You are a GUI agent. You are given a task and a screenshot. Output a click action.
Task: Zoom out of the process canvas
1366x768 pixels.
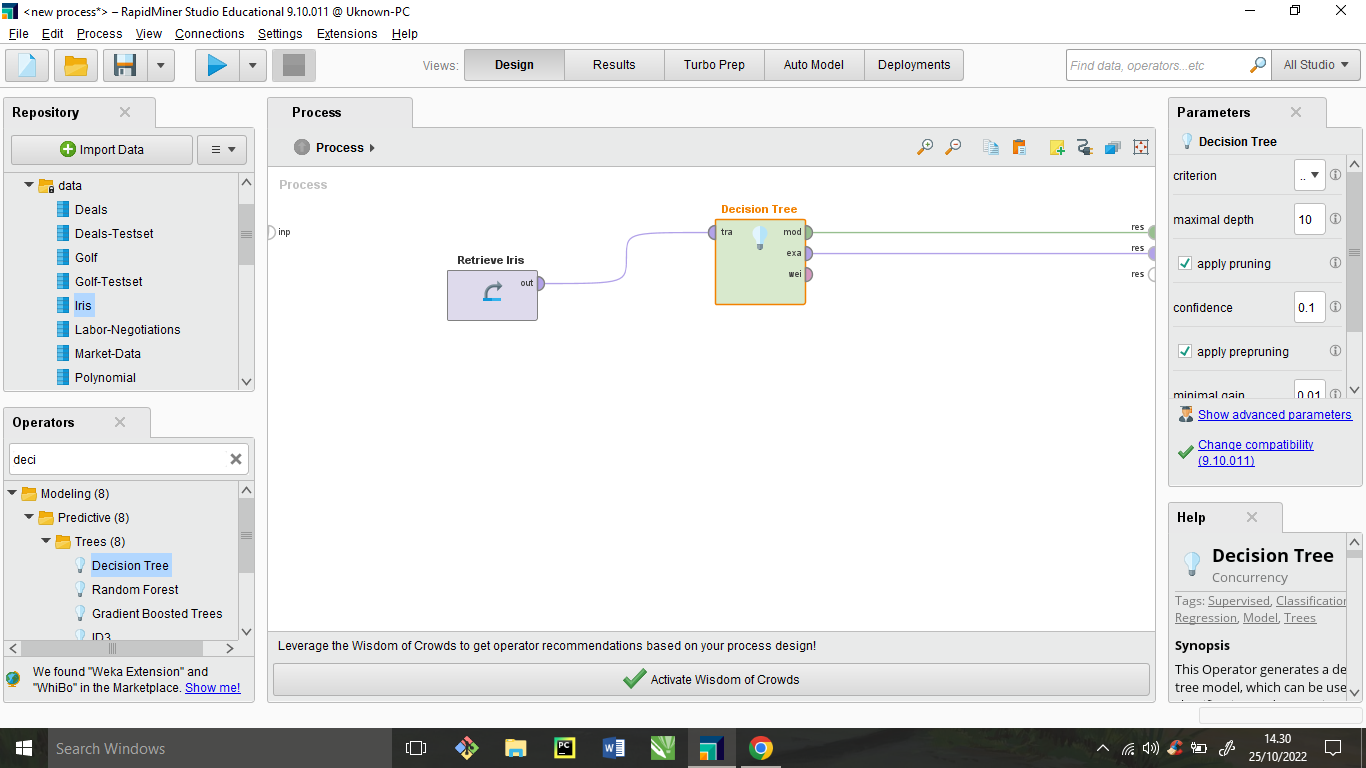[952, 147]
